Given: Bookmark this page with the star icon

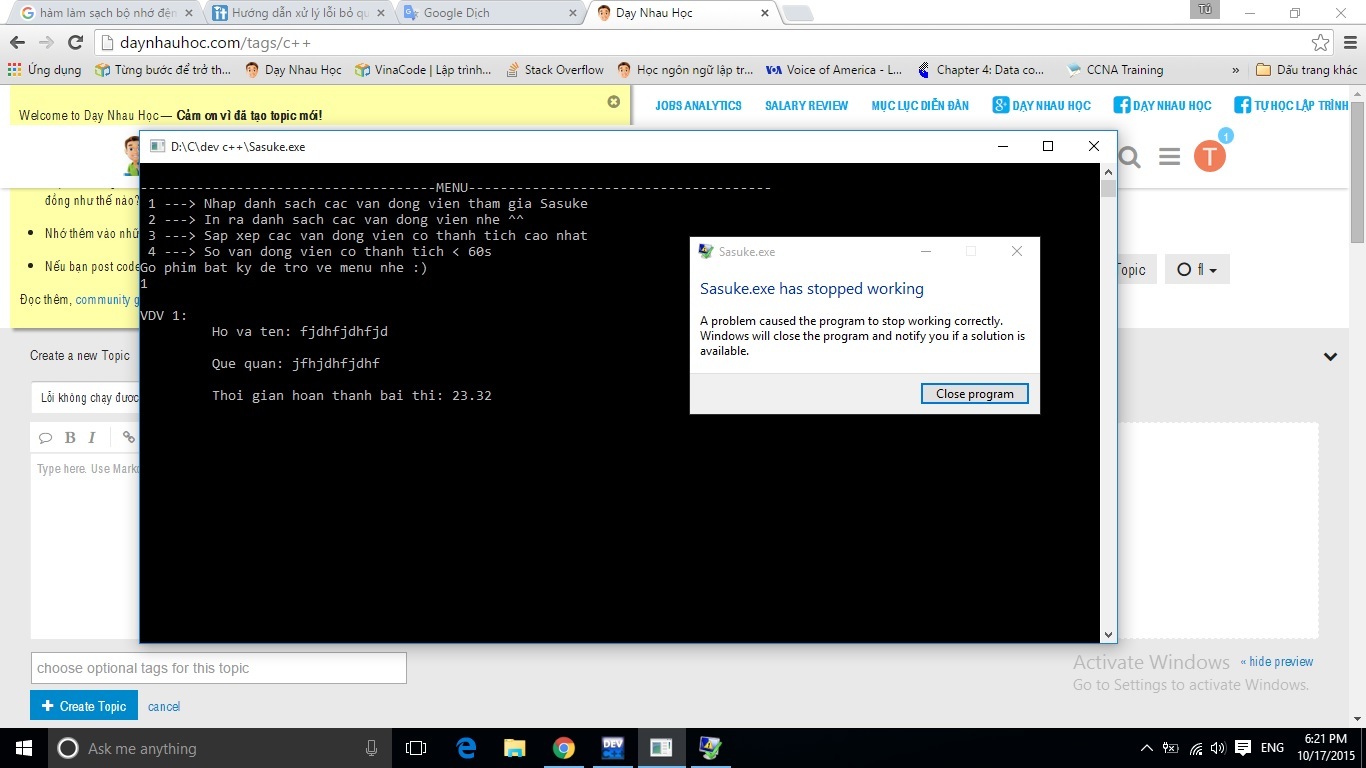Looking at the screenshot, I should [x=1320, y=43].
